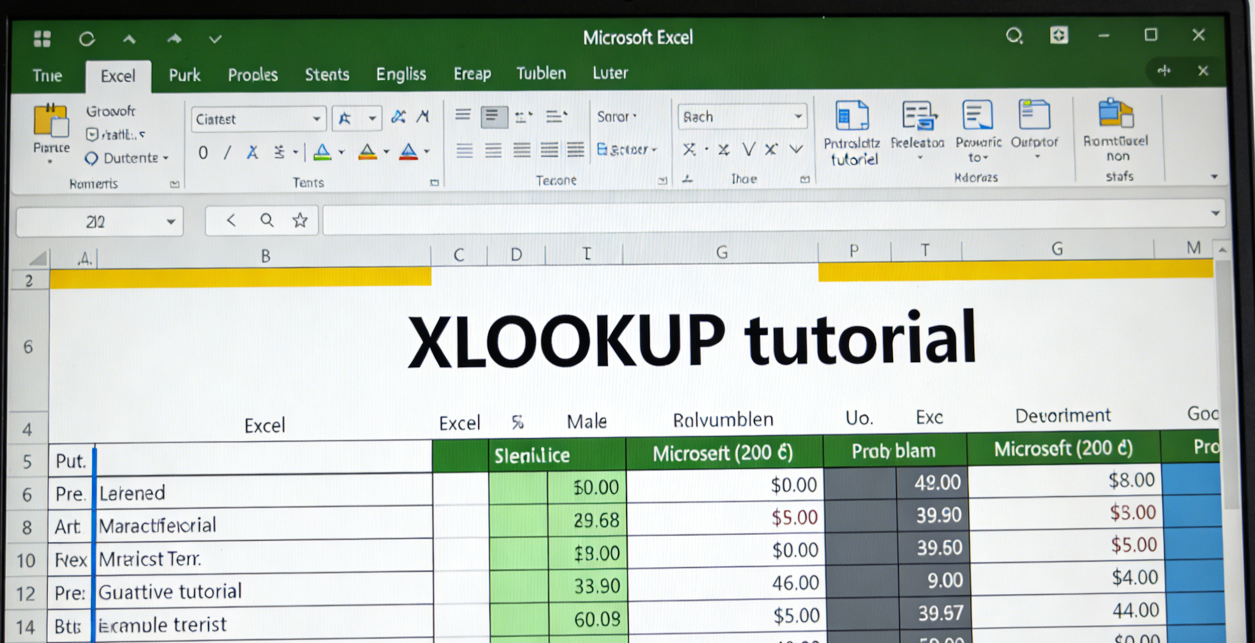This screenshot has width=1255, height=643.
Task: Click the Fkeleatoa table icon
Action: pyautogui.click(x=918, y=115)
